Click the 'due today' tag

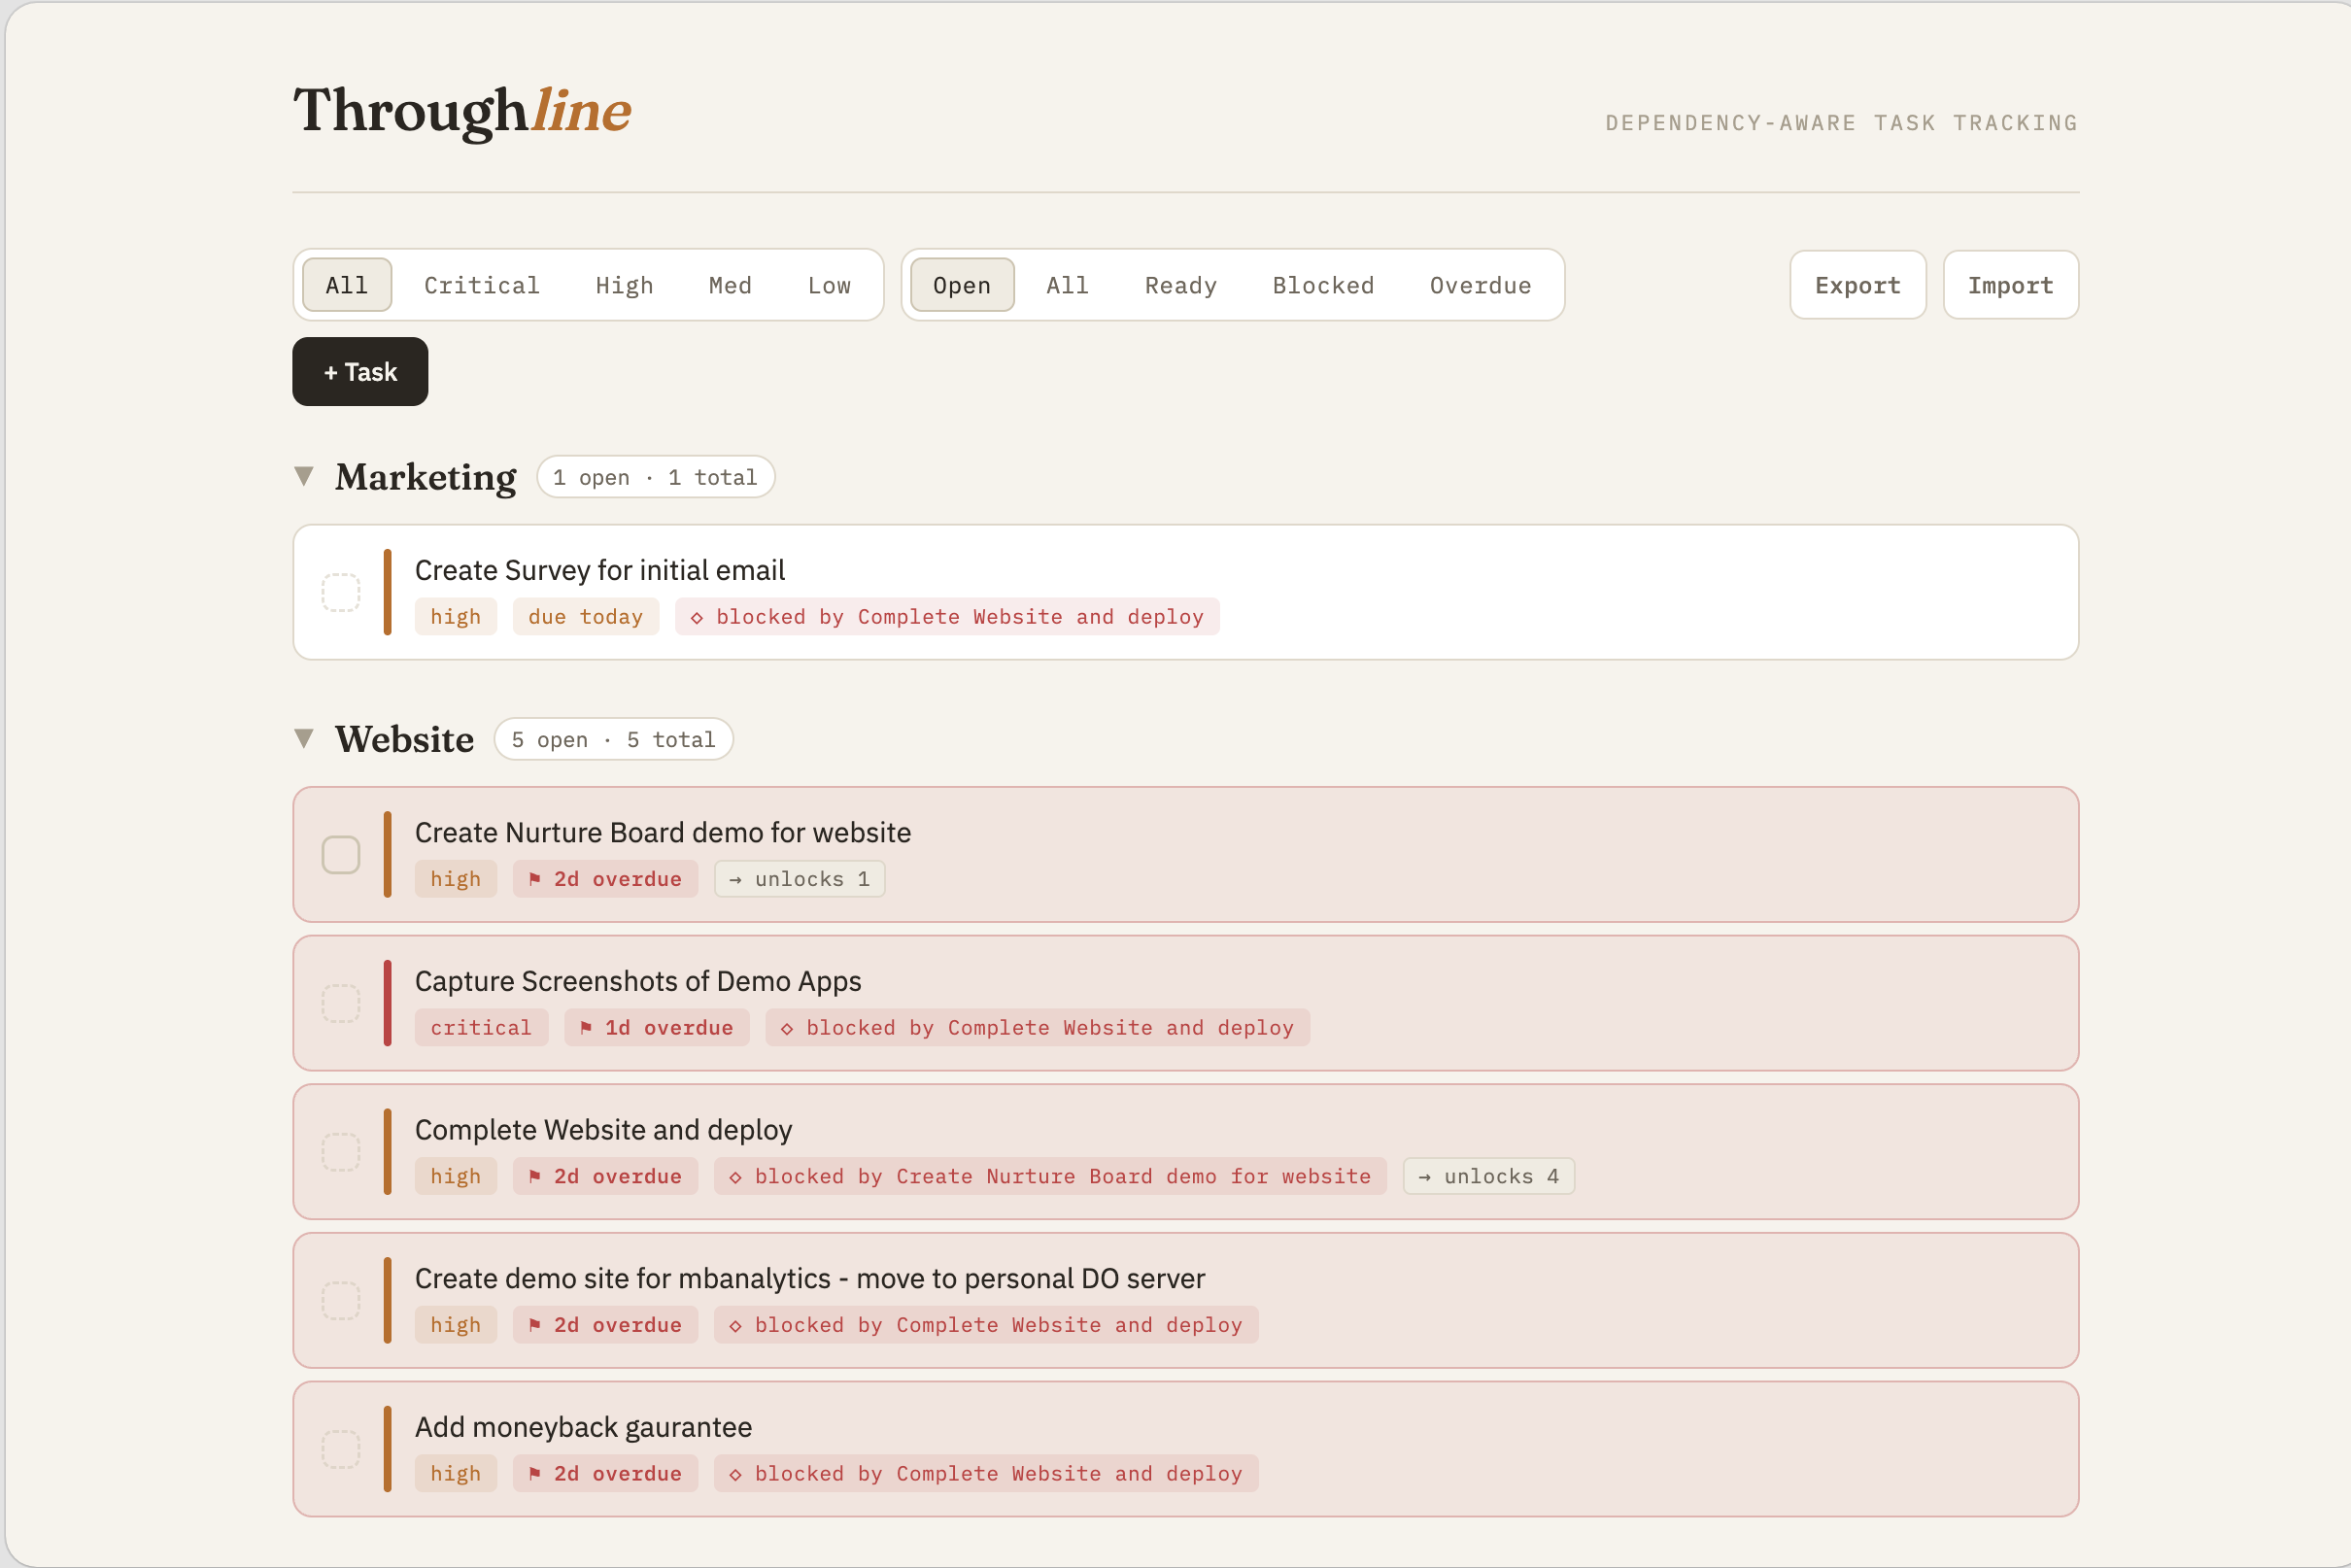586,617
